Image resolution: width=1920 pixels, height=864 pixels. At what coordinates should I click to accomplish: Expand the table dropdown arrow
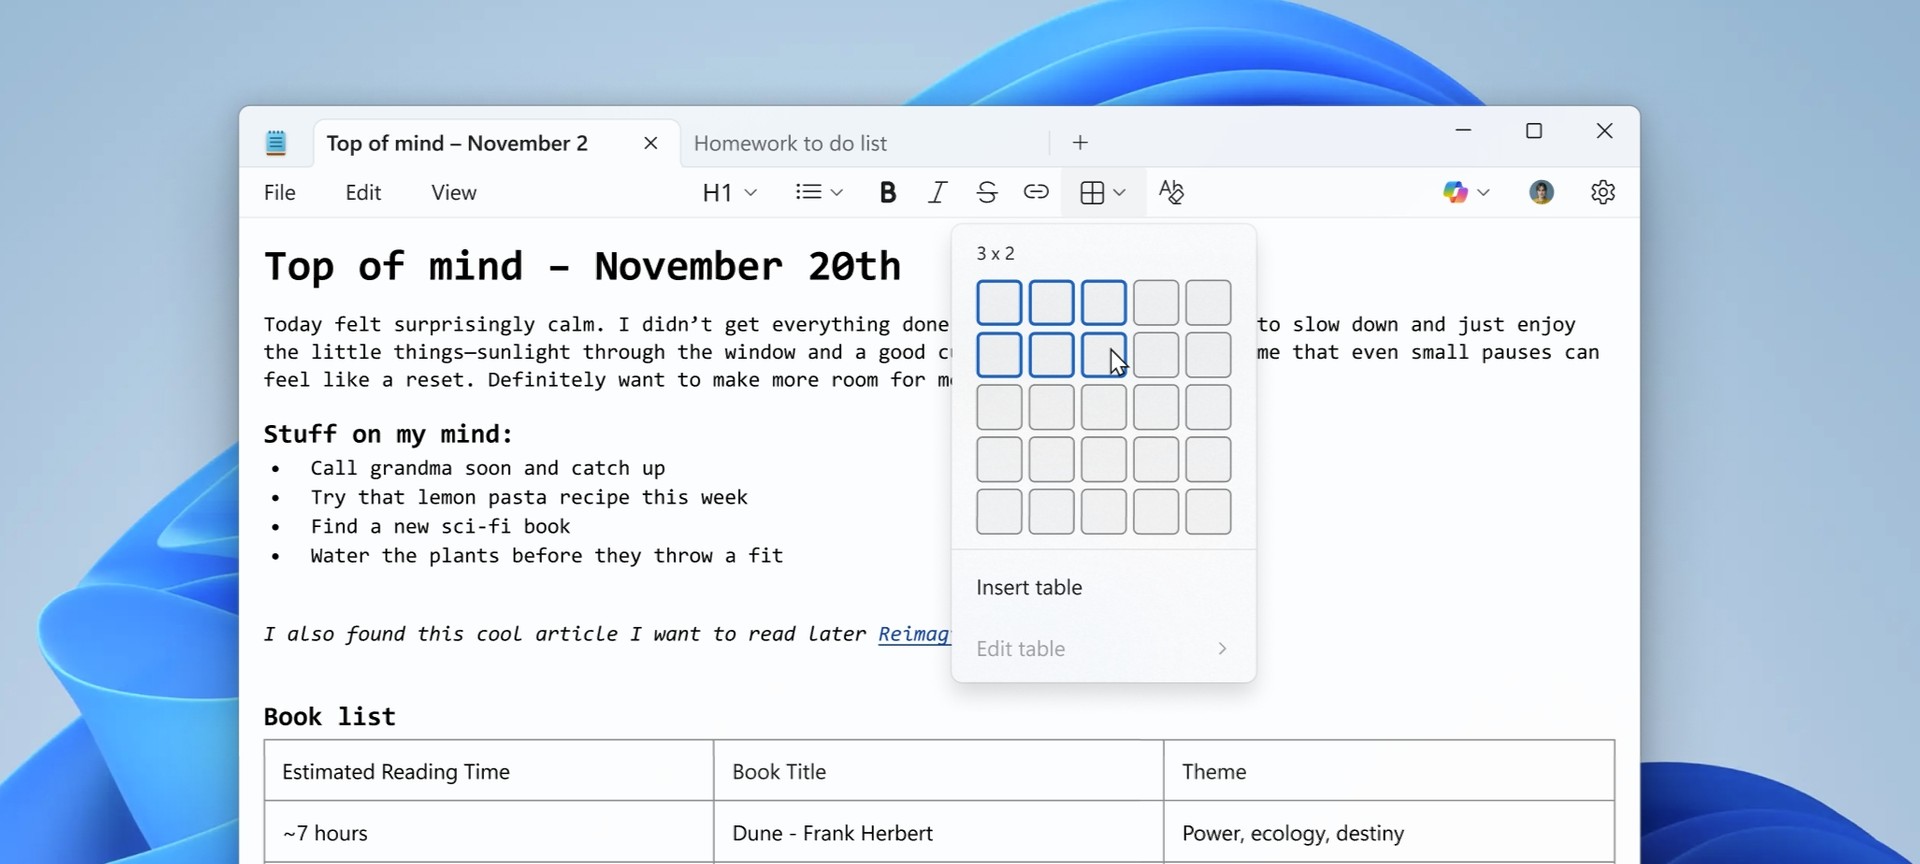[x=1119, y=192]
